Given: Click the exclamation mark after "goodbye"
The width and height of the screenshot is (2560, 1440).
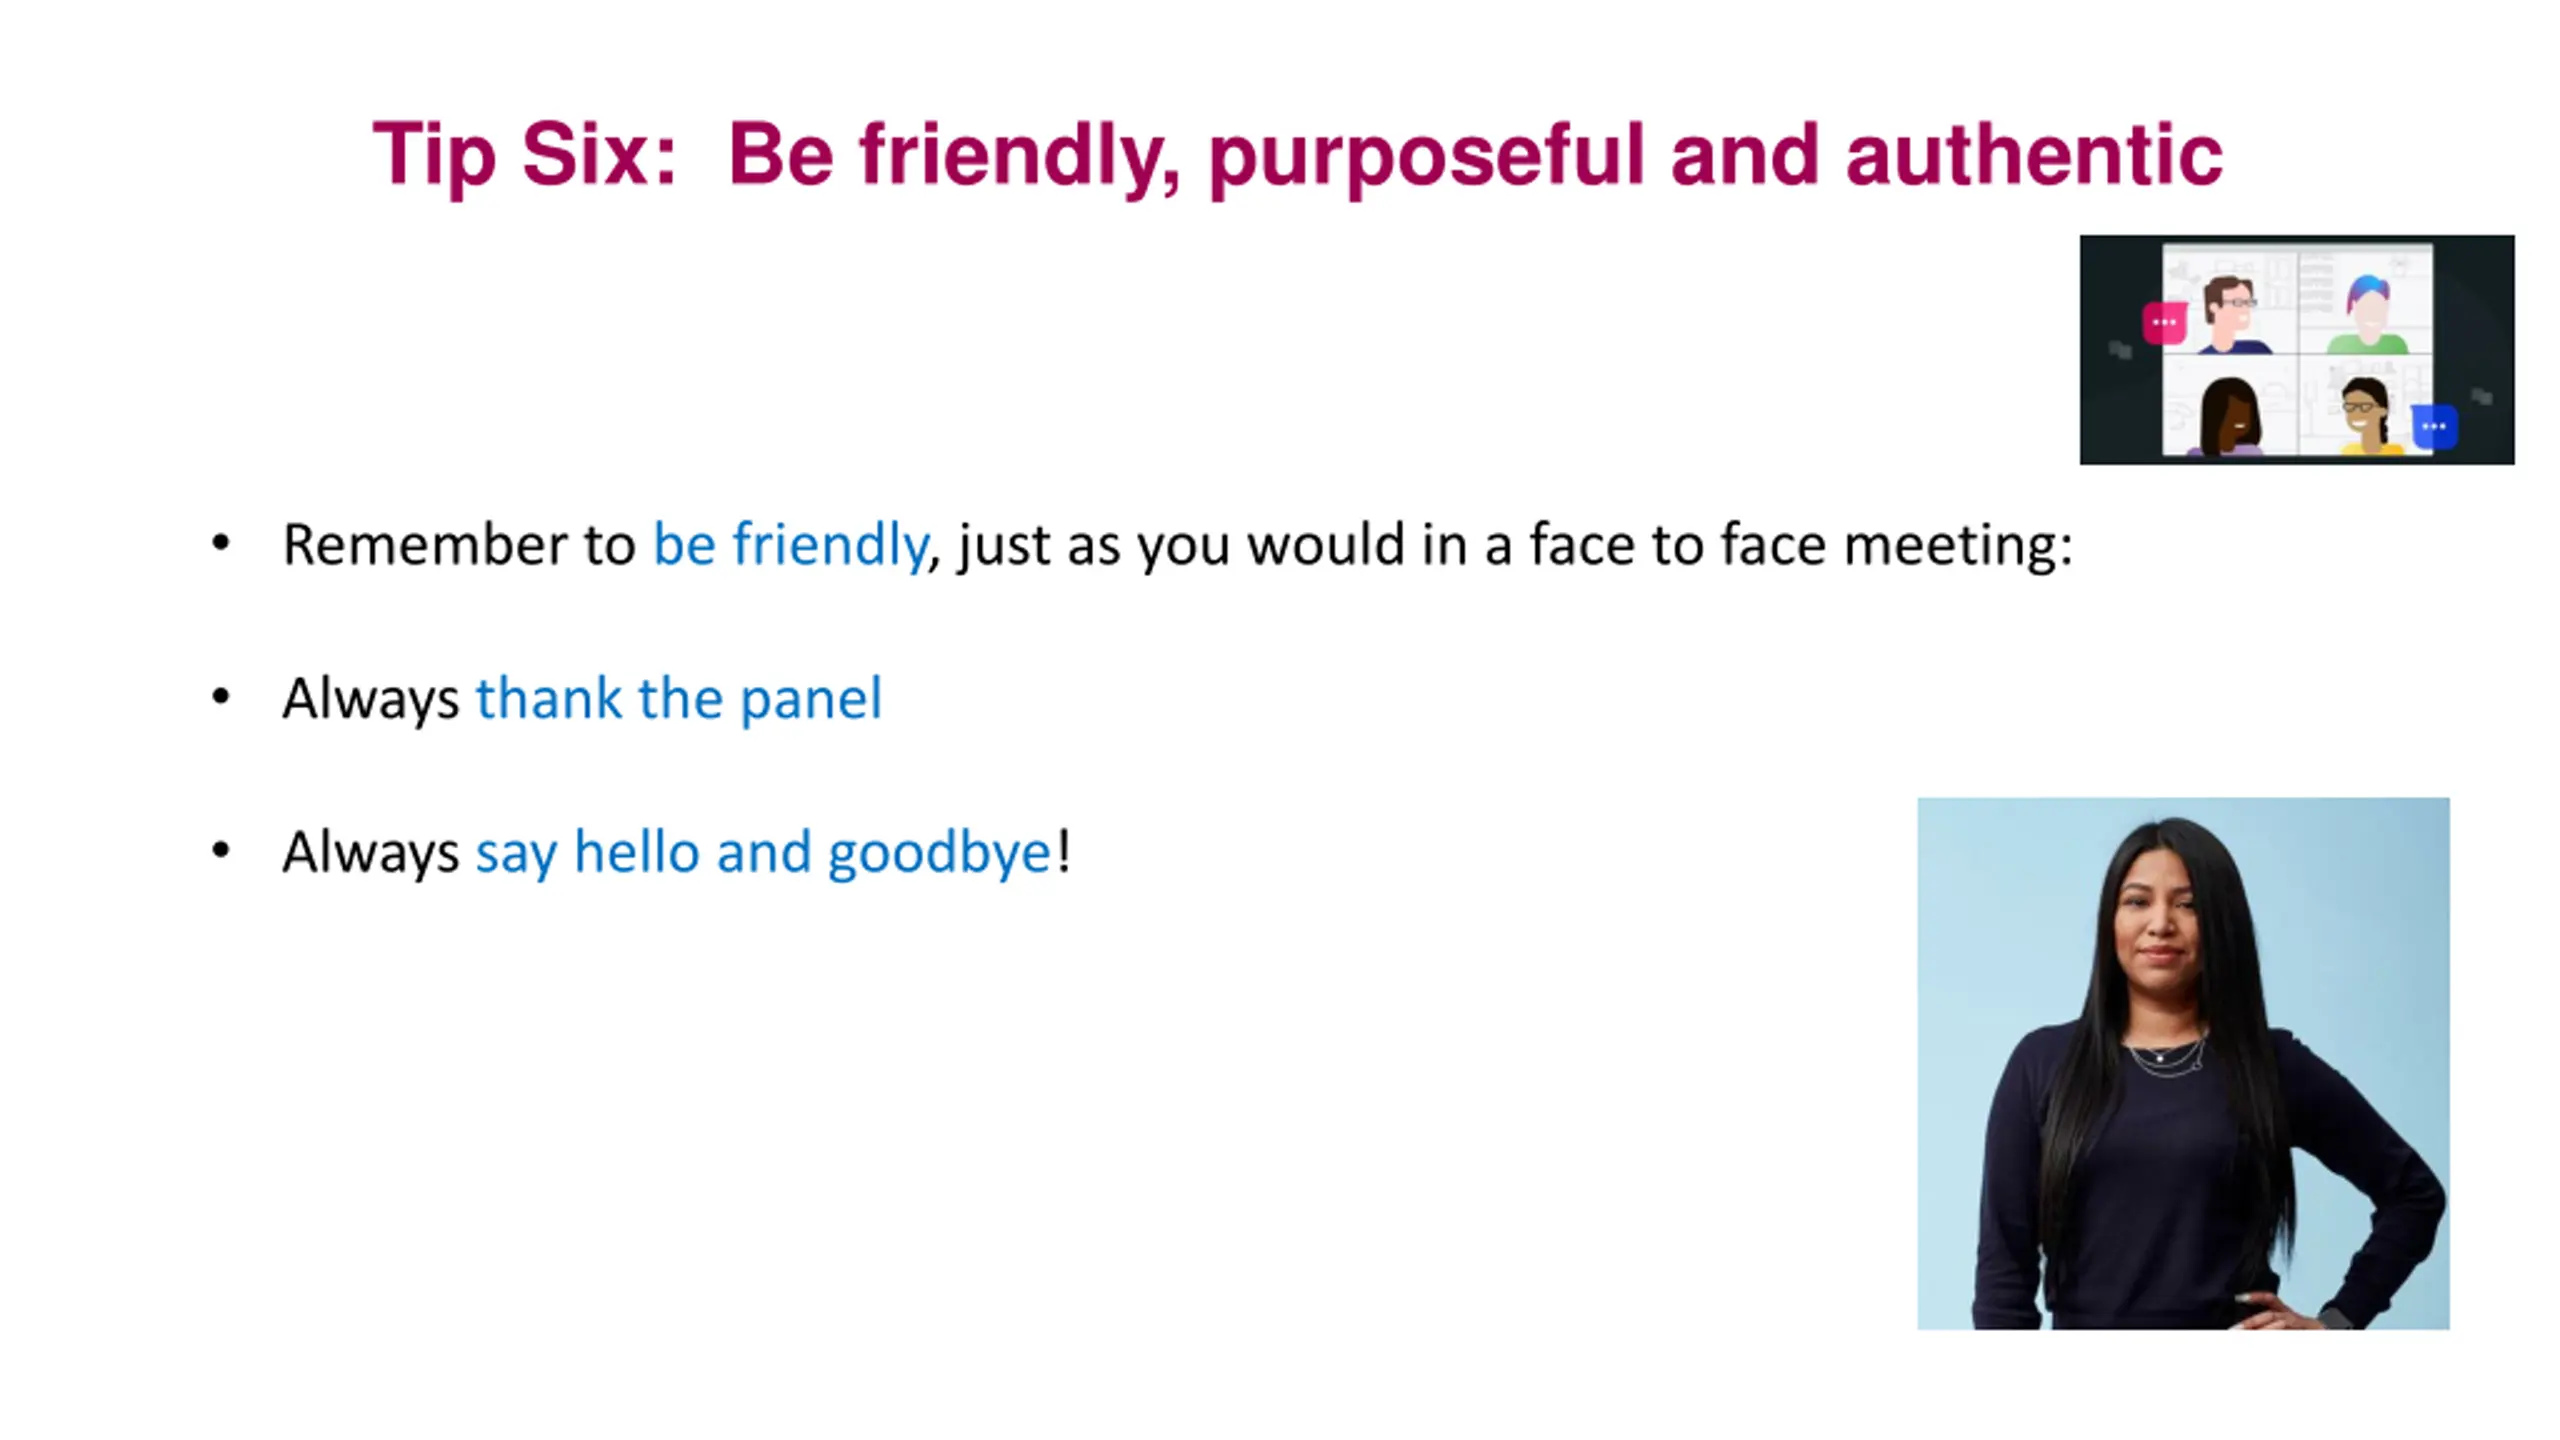Looking at the screenshot, I should click(1064, 851).
